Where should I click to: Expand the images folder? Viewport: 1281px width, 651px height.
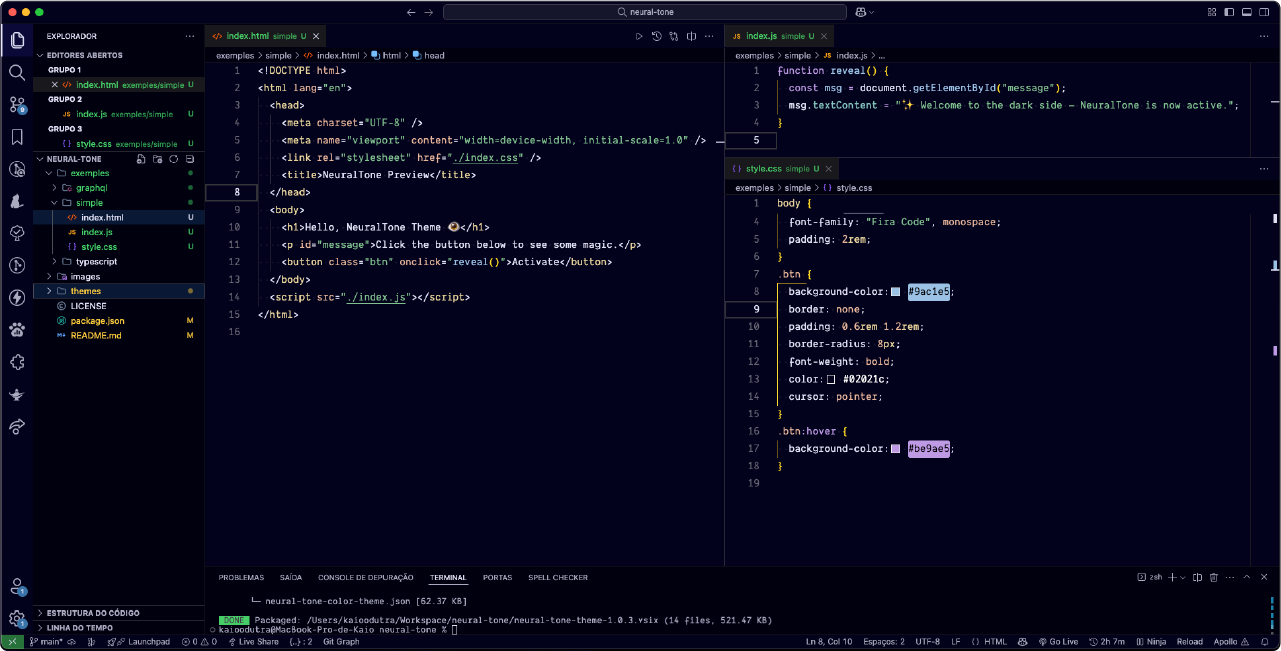pyautogui.click(x=49, y=276)
